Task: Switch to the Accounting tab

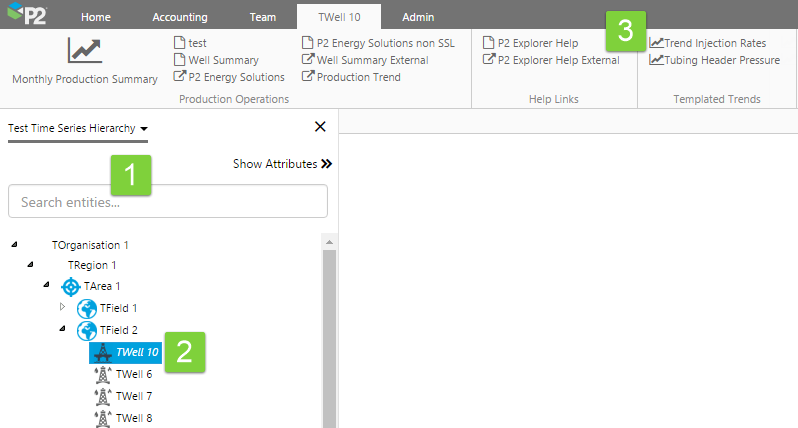Action: click(180, 17)
